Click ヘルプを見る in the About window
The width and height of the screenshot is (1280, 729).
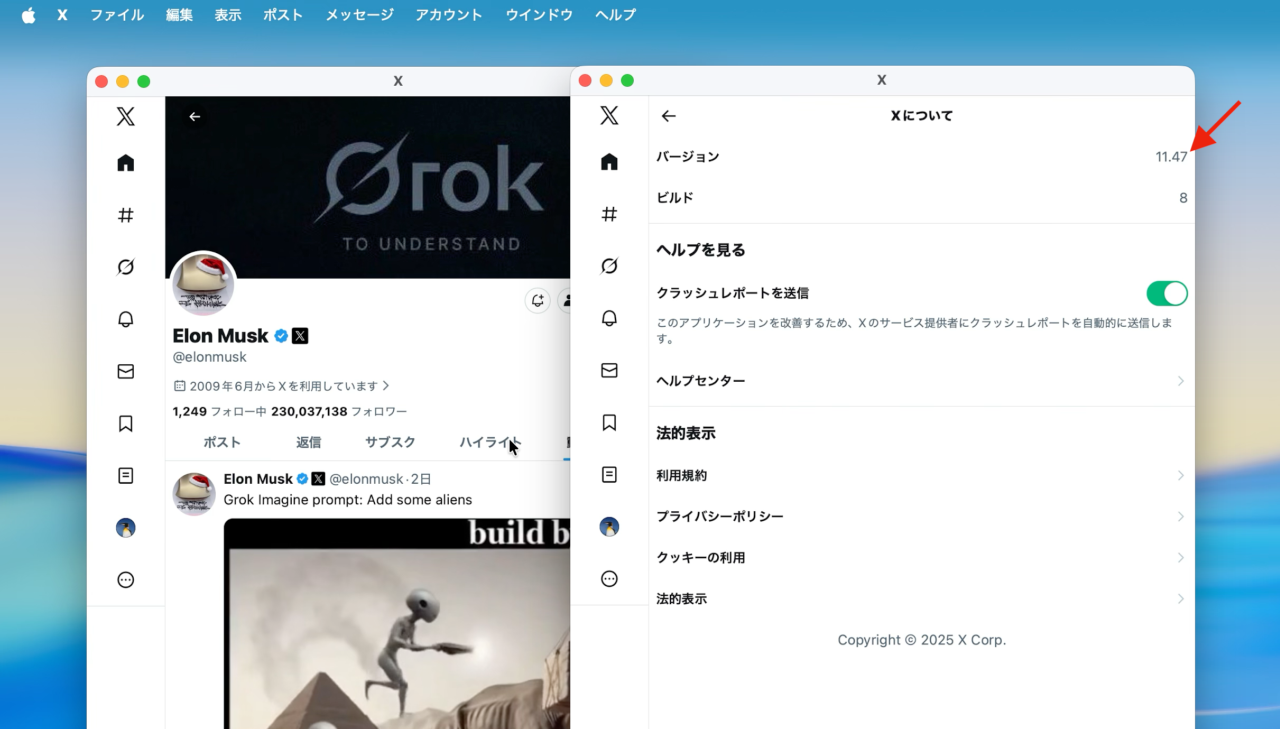pyautogui.click(x=699, y=249)
